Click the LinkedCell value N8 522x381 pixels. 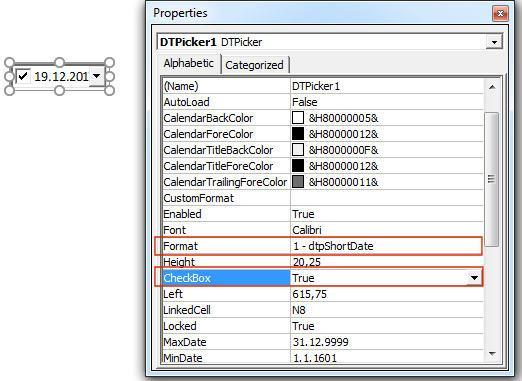click(x=299, y=310)
